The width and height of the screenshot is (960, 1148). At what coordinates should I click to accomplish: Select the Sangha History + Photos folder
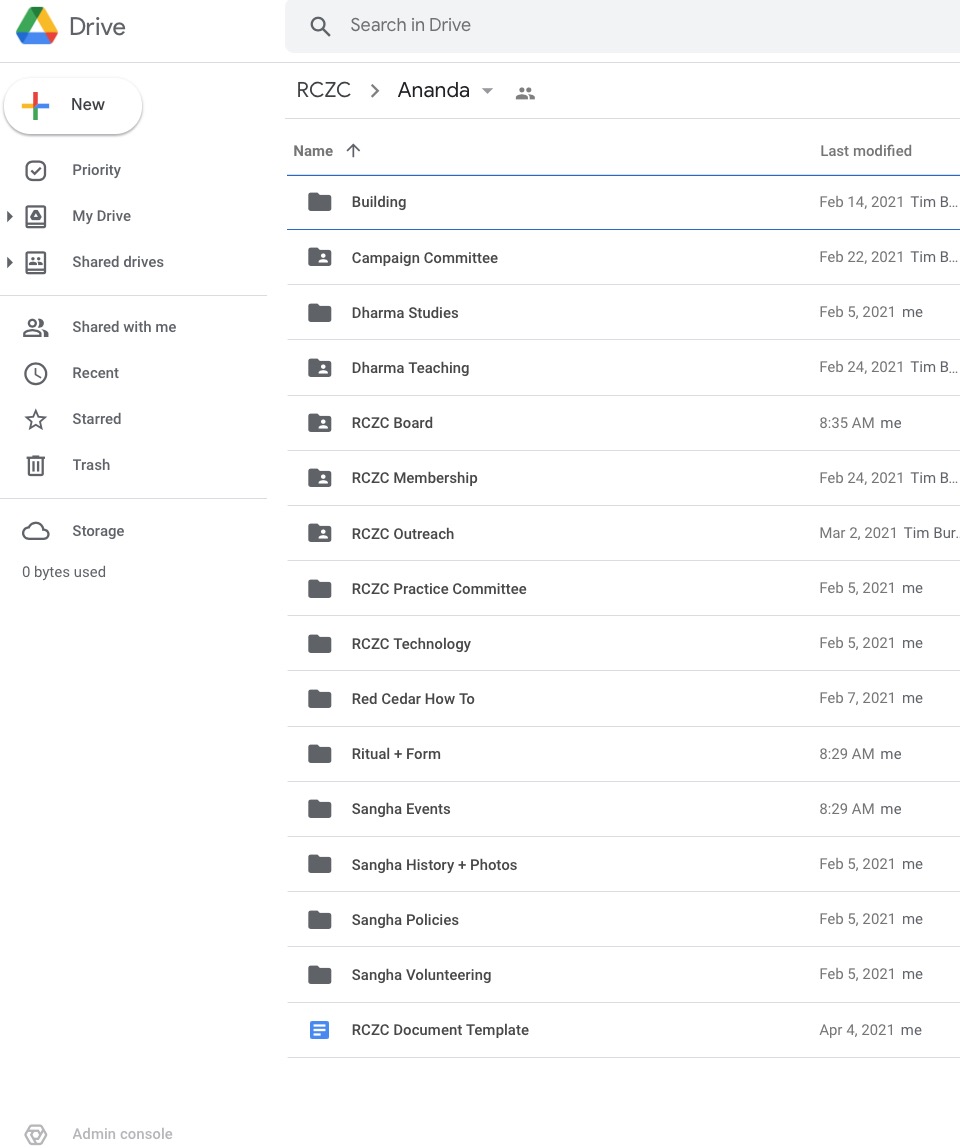[623, 865]
